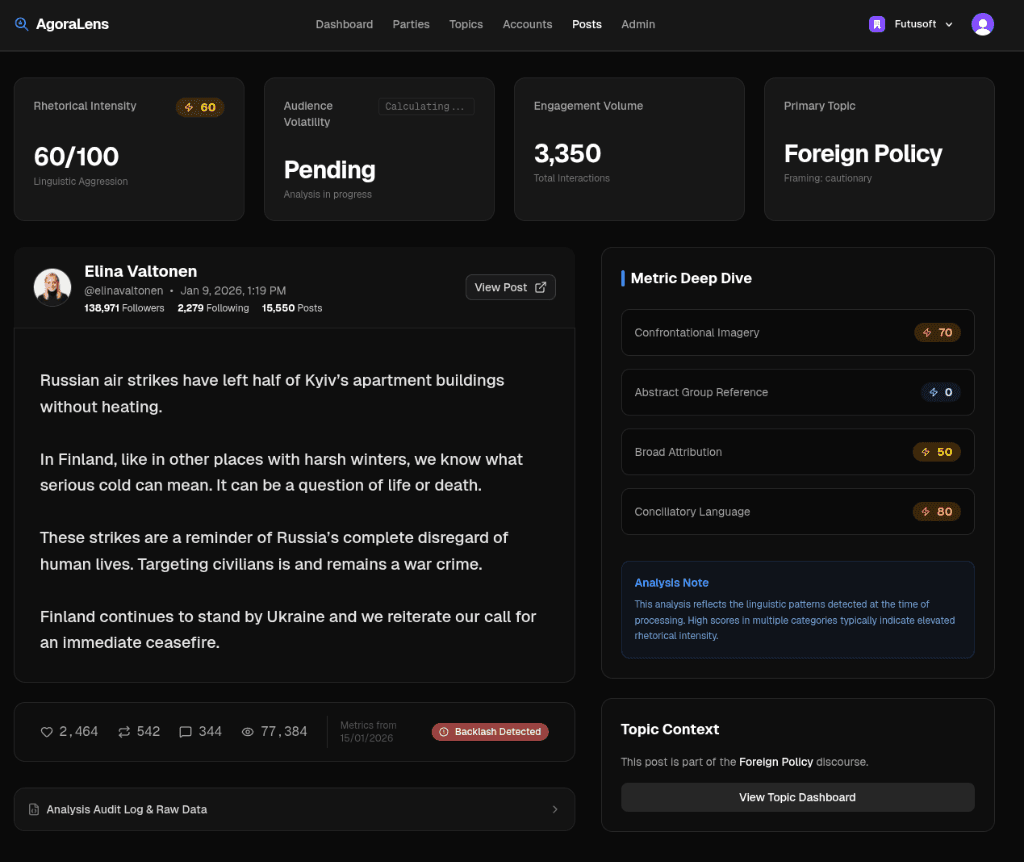Click the lightning badge on Conciliatory Language

click(x=936, y=511)
